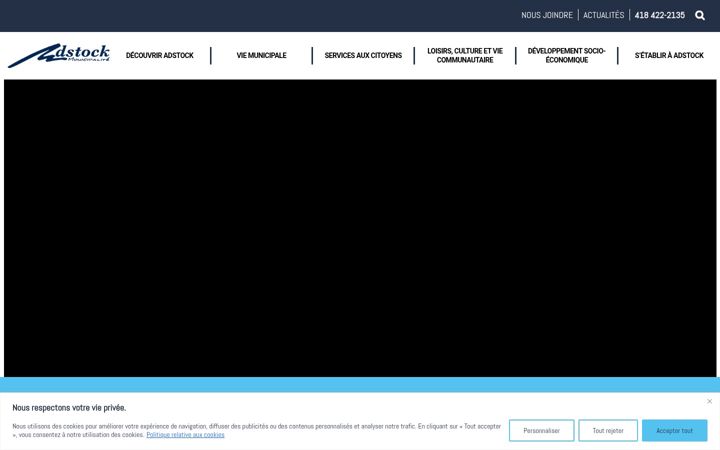Viewport: 720px width, 450px height.
Task: Open the Services aux citoyens menu
Action: 363,56
